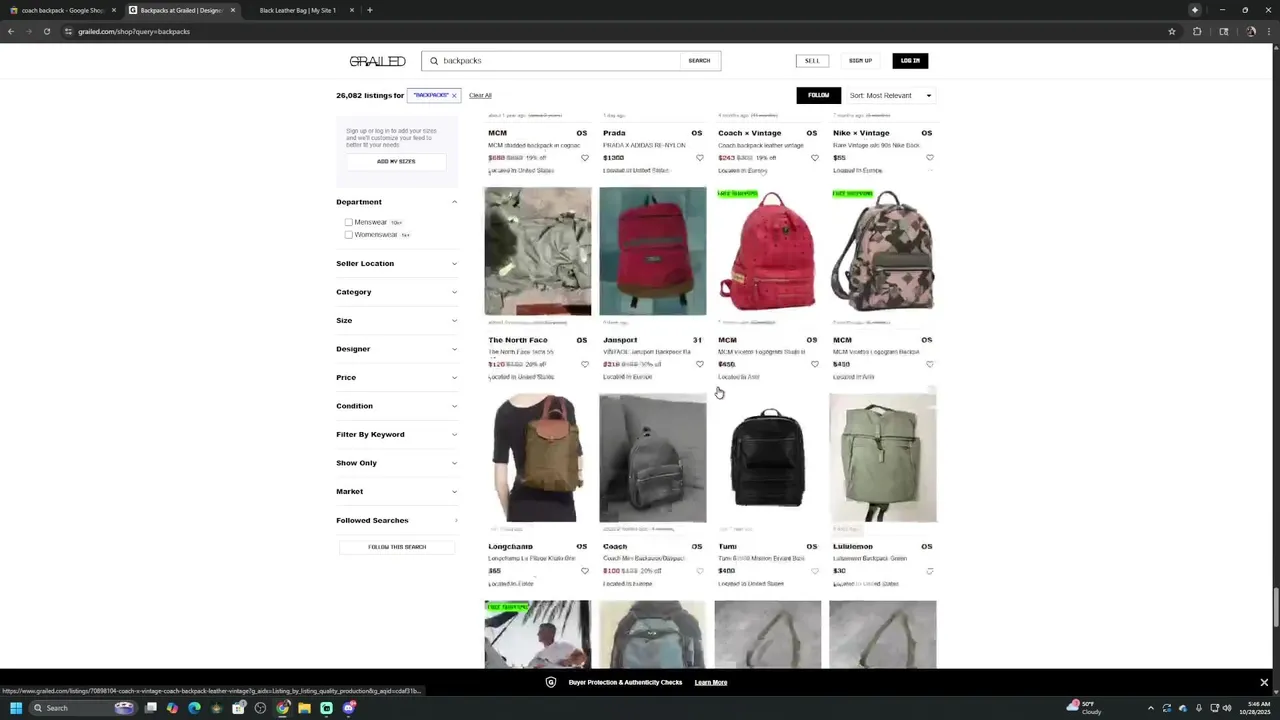Image resolution: width=1280 pixels, height=720 pixels.
Task: Favorite the Tumi listing heart
Action: point(815,572)
